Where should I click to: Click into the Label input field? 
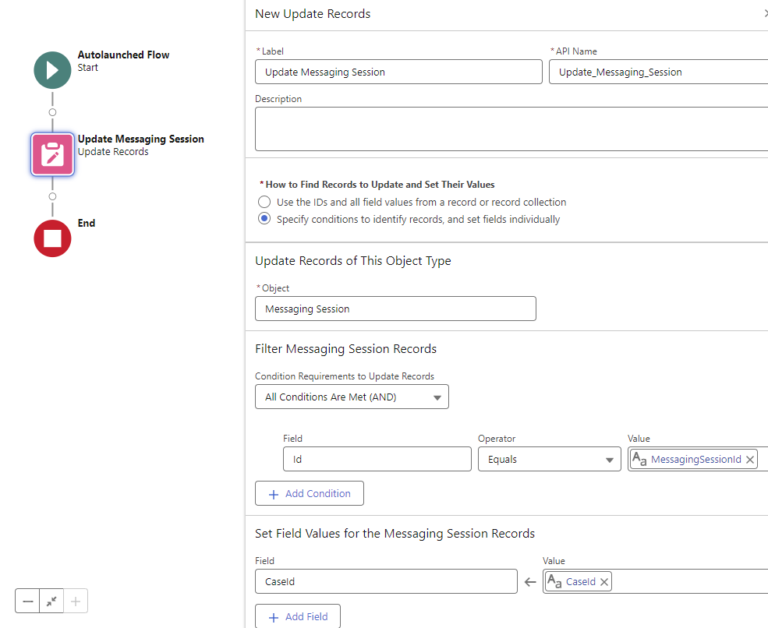399,72
